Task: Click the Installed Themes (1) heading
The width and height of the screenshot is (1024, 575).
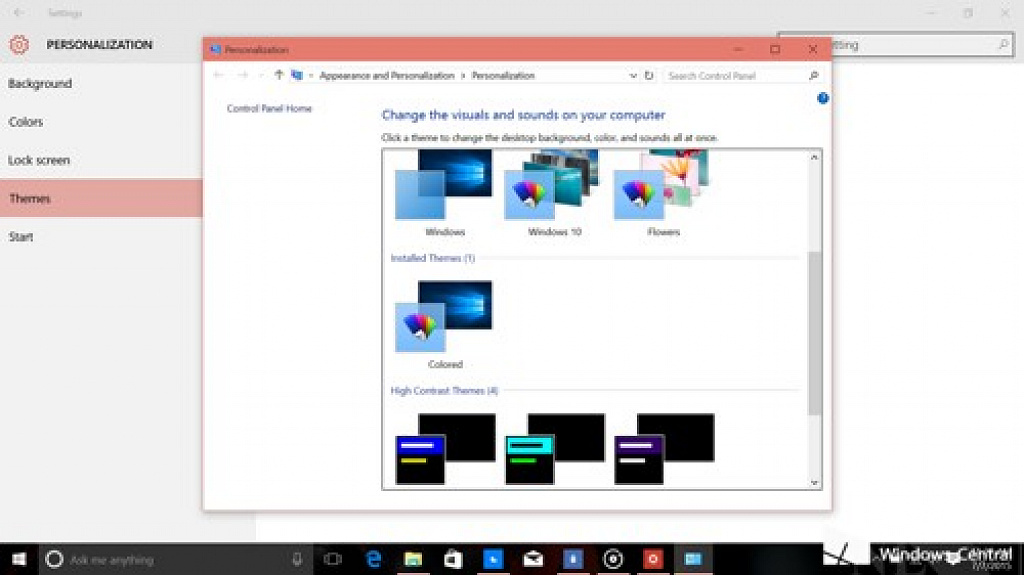Action: [432, 258]
